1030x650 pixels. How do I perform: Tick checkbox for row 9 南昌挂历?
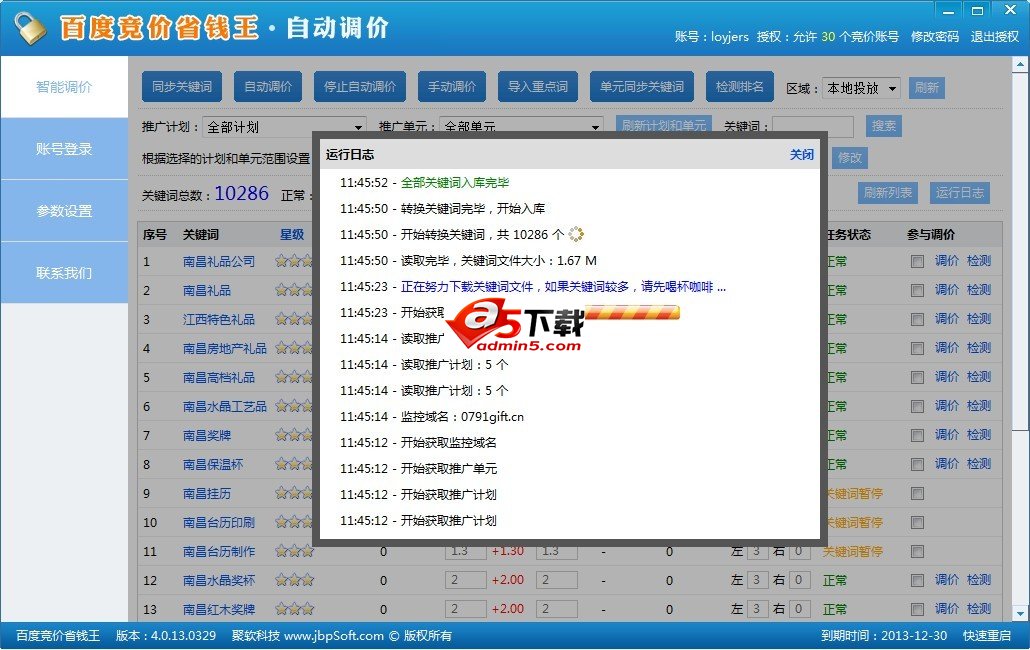917,494
